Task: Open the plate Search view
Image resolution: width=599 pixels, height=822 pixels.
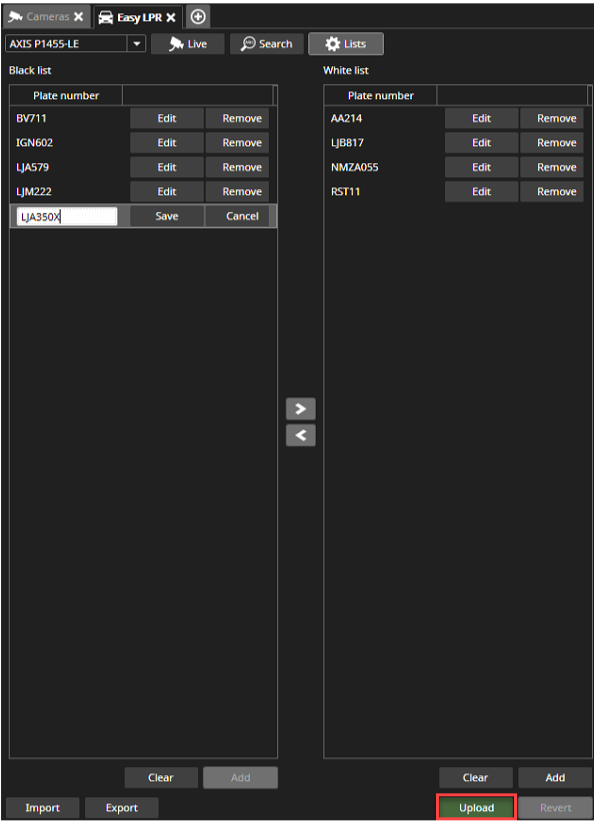Action: (267, 44)
